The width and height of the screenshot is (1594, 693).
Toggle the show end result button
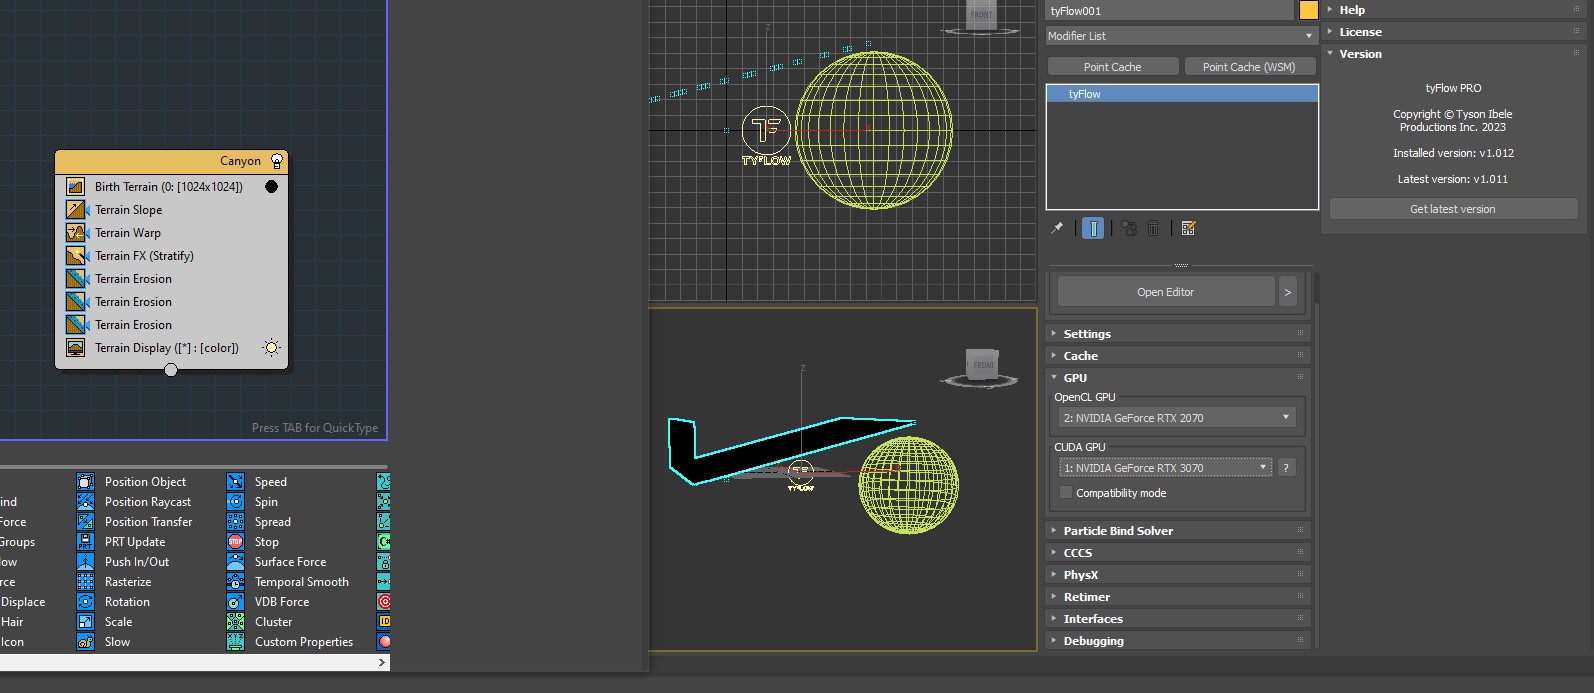point(1093,229)
